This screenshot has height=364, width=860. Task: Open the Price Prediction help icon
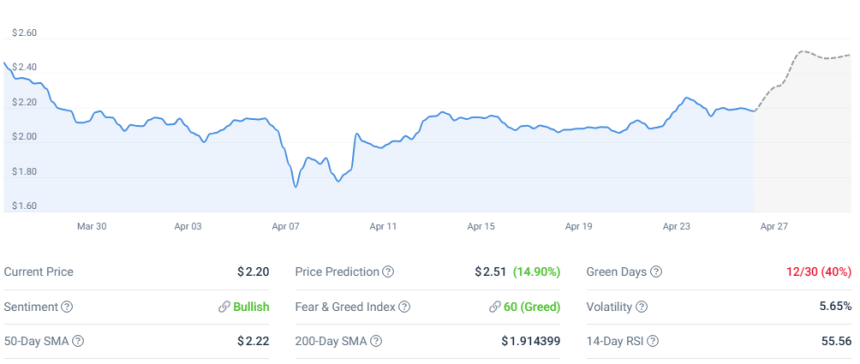[388, 272]
